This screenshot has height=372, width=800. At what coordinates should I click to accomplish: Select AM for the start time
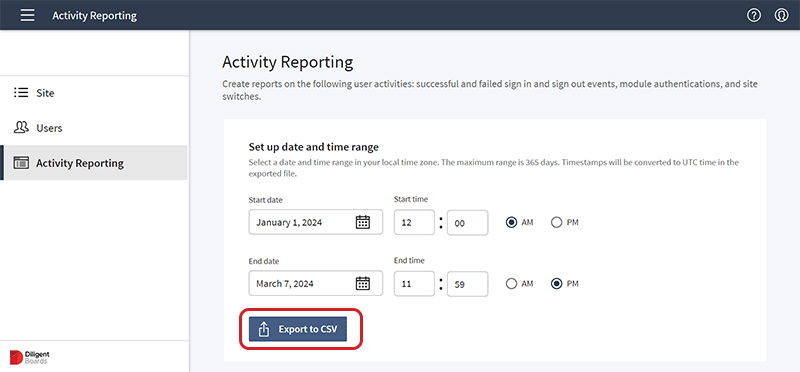[511, 222]
